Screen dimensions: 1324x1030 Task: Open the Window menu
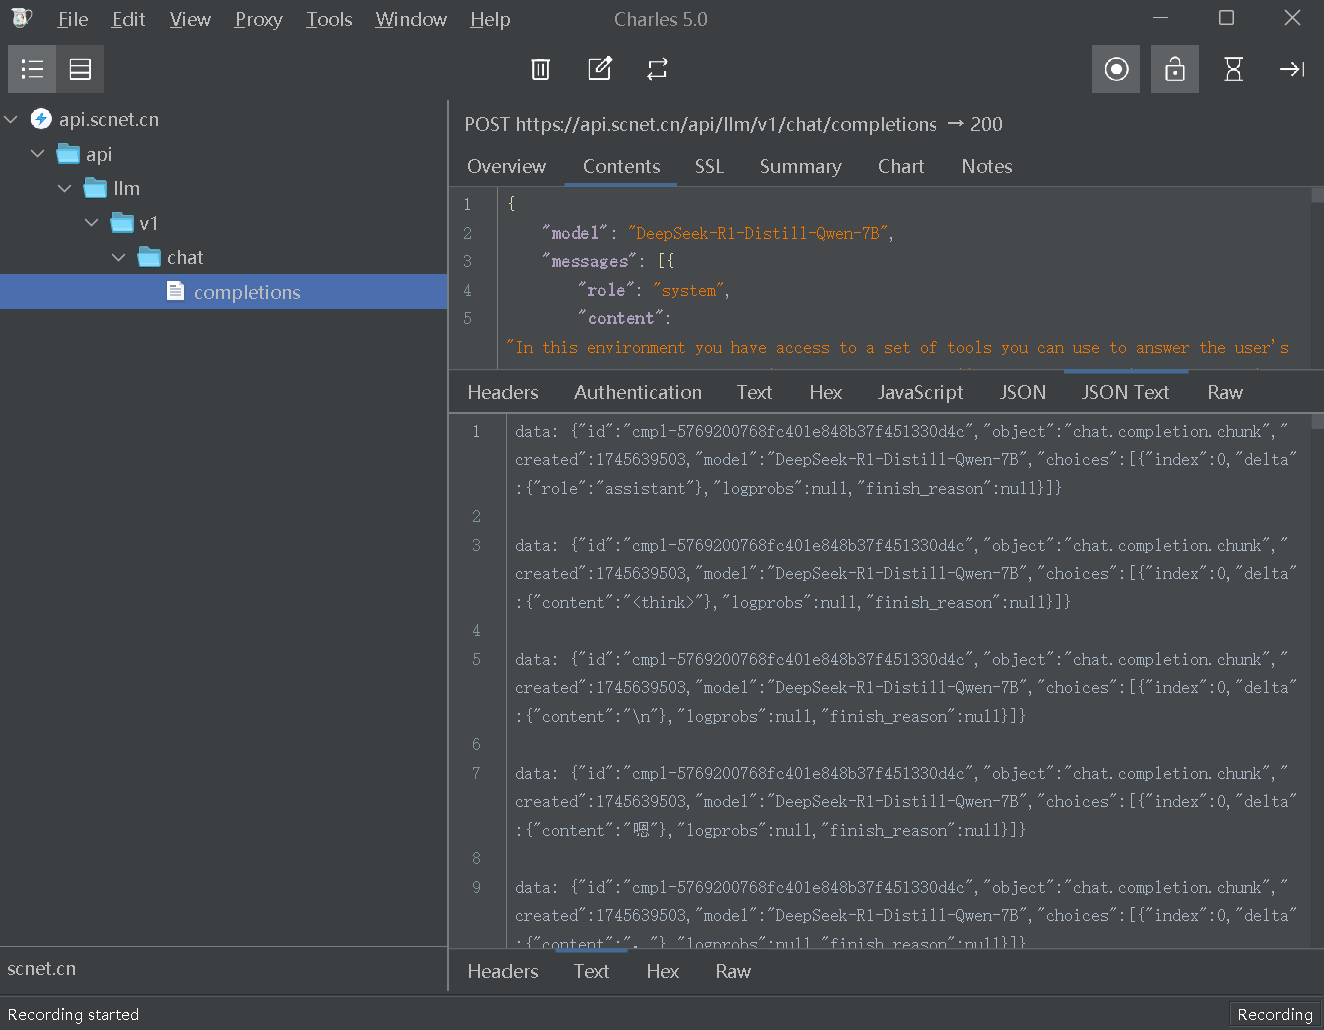point(411,19)
